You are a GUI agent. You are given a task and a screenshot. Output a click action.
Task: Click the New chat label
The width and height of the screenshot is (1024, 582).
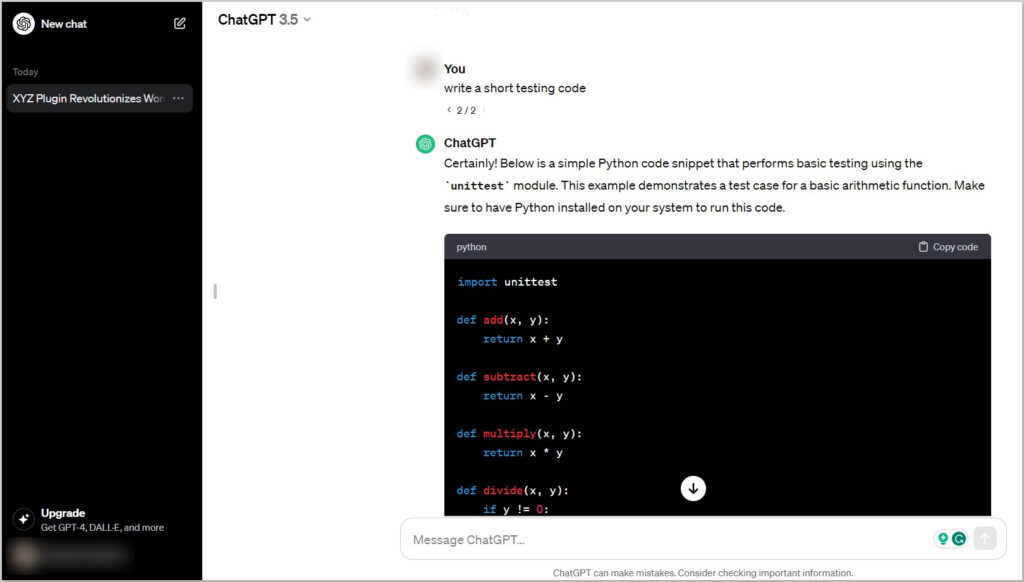click(64, 24)
